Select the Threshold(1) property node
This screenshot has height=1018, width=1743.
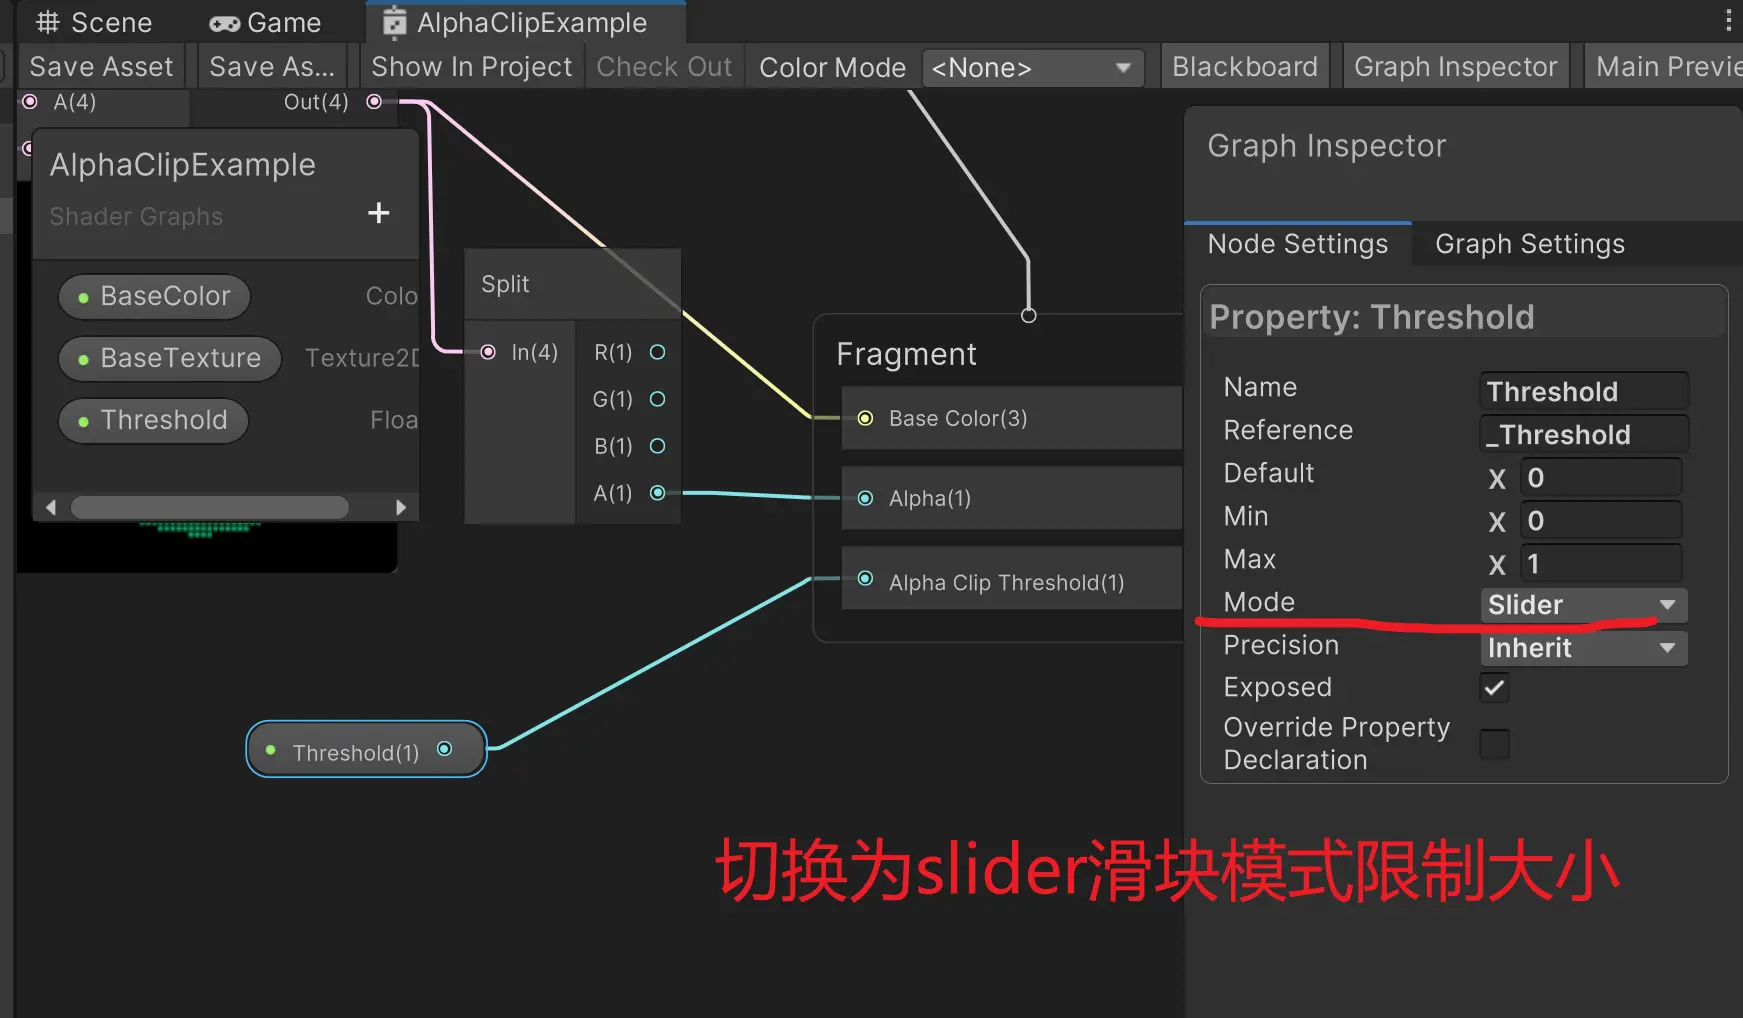coord(366,750)
